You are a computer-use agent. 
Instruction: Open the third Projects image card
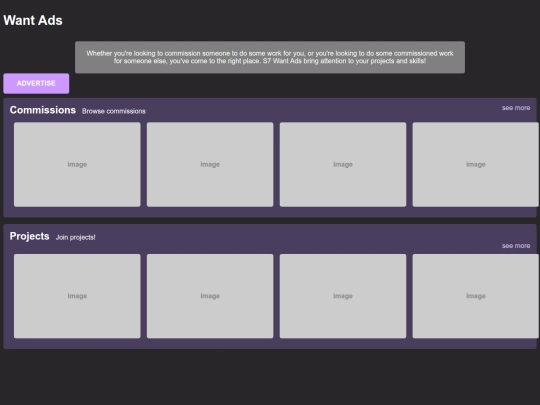[343, 296]
